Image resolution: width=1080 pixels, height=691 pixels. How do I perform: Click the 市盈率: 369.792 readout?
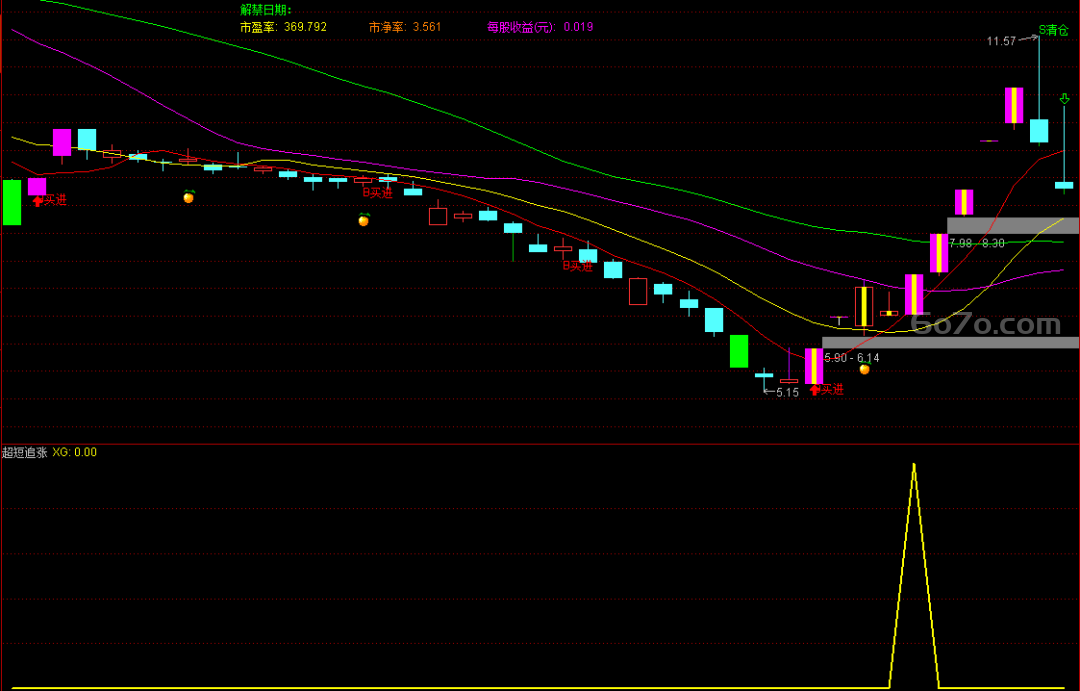tap(283, 27)
